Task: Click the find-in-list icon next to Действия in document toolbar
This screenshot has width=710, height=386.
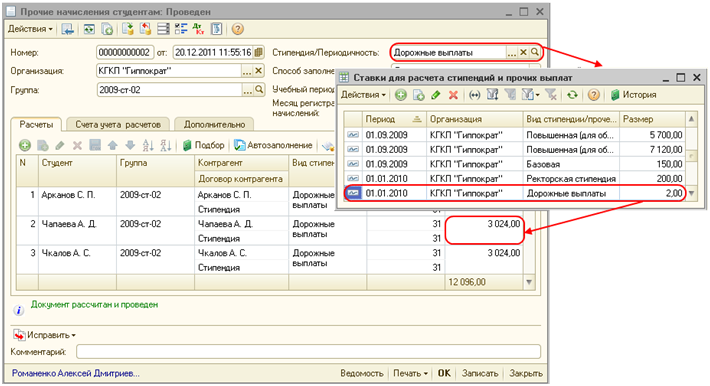Action: [x=68, y=29]
